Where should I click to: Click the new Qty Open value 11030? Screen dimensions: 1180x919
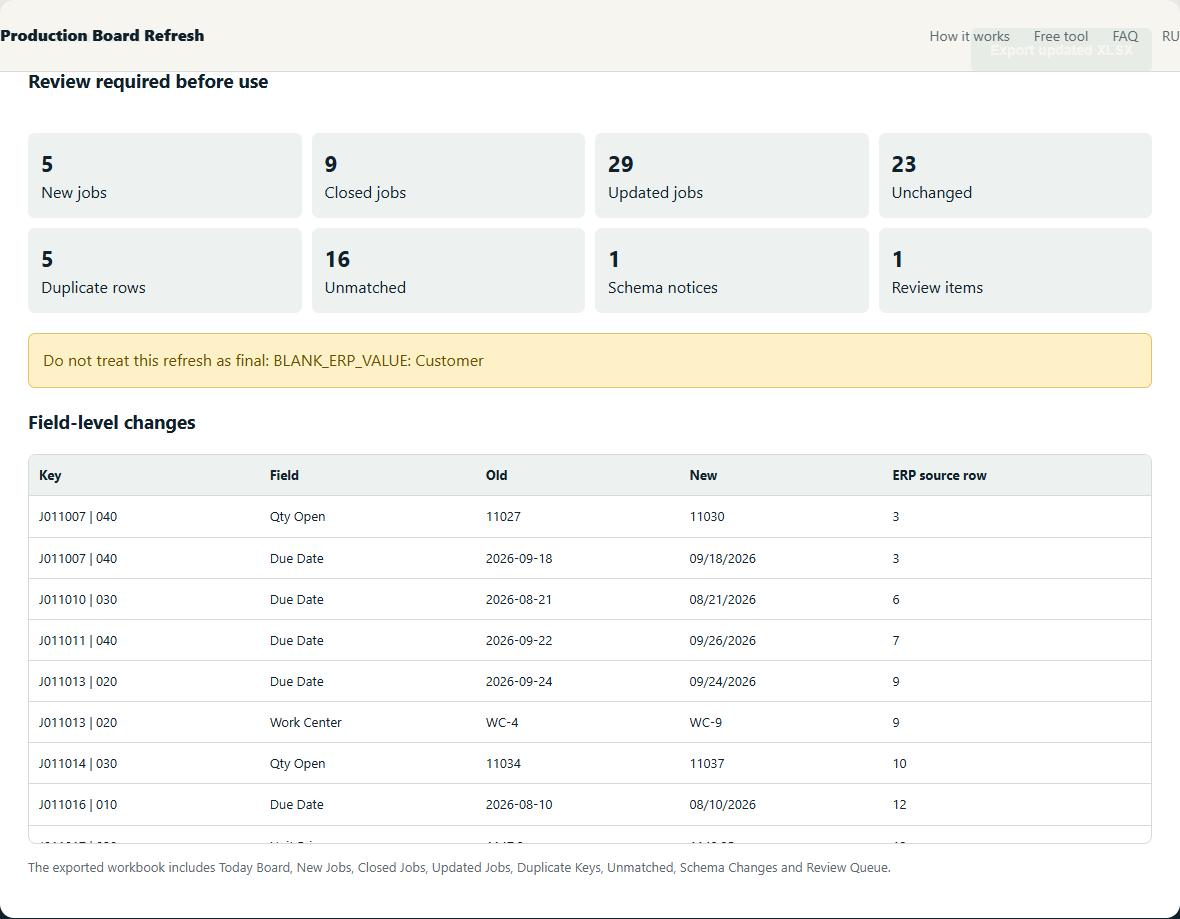(707, 516)
